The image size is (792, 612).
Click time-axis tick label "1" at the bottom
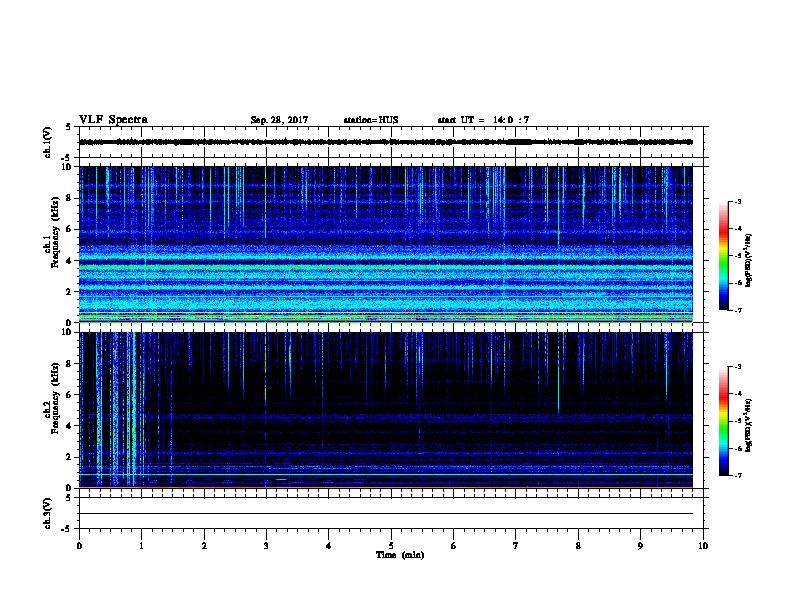[x=141, y=546]
